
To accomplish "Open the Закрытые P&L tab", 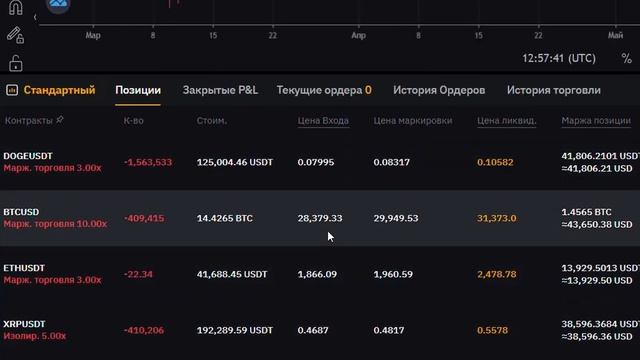I will coord(220,90).
